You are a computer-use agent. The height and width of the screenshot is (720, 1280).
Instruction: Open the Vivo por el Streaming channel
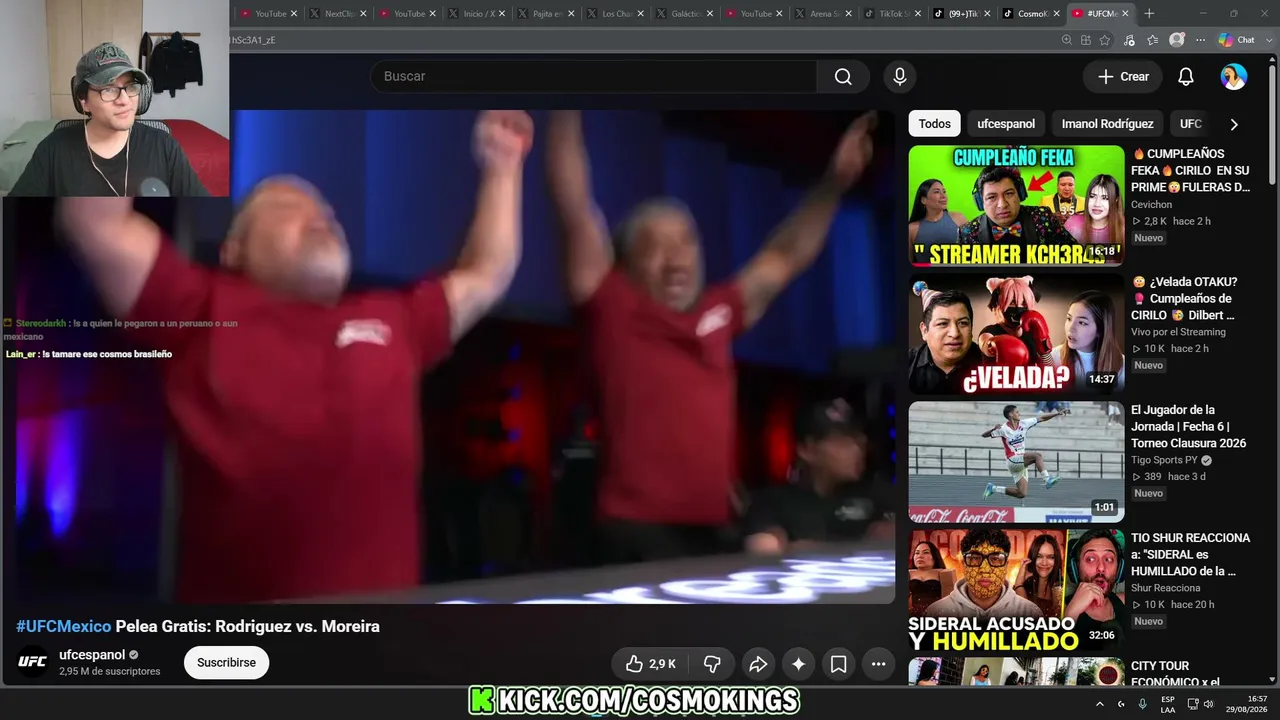tap(1178, 332)
